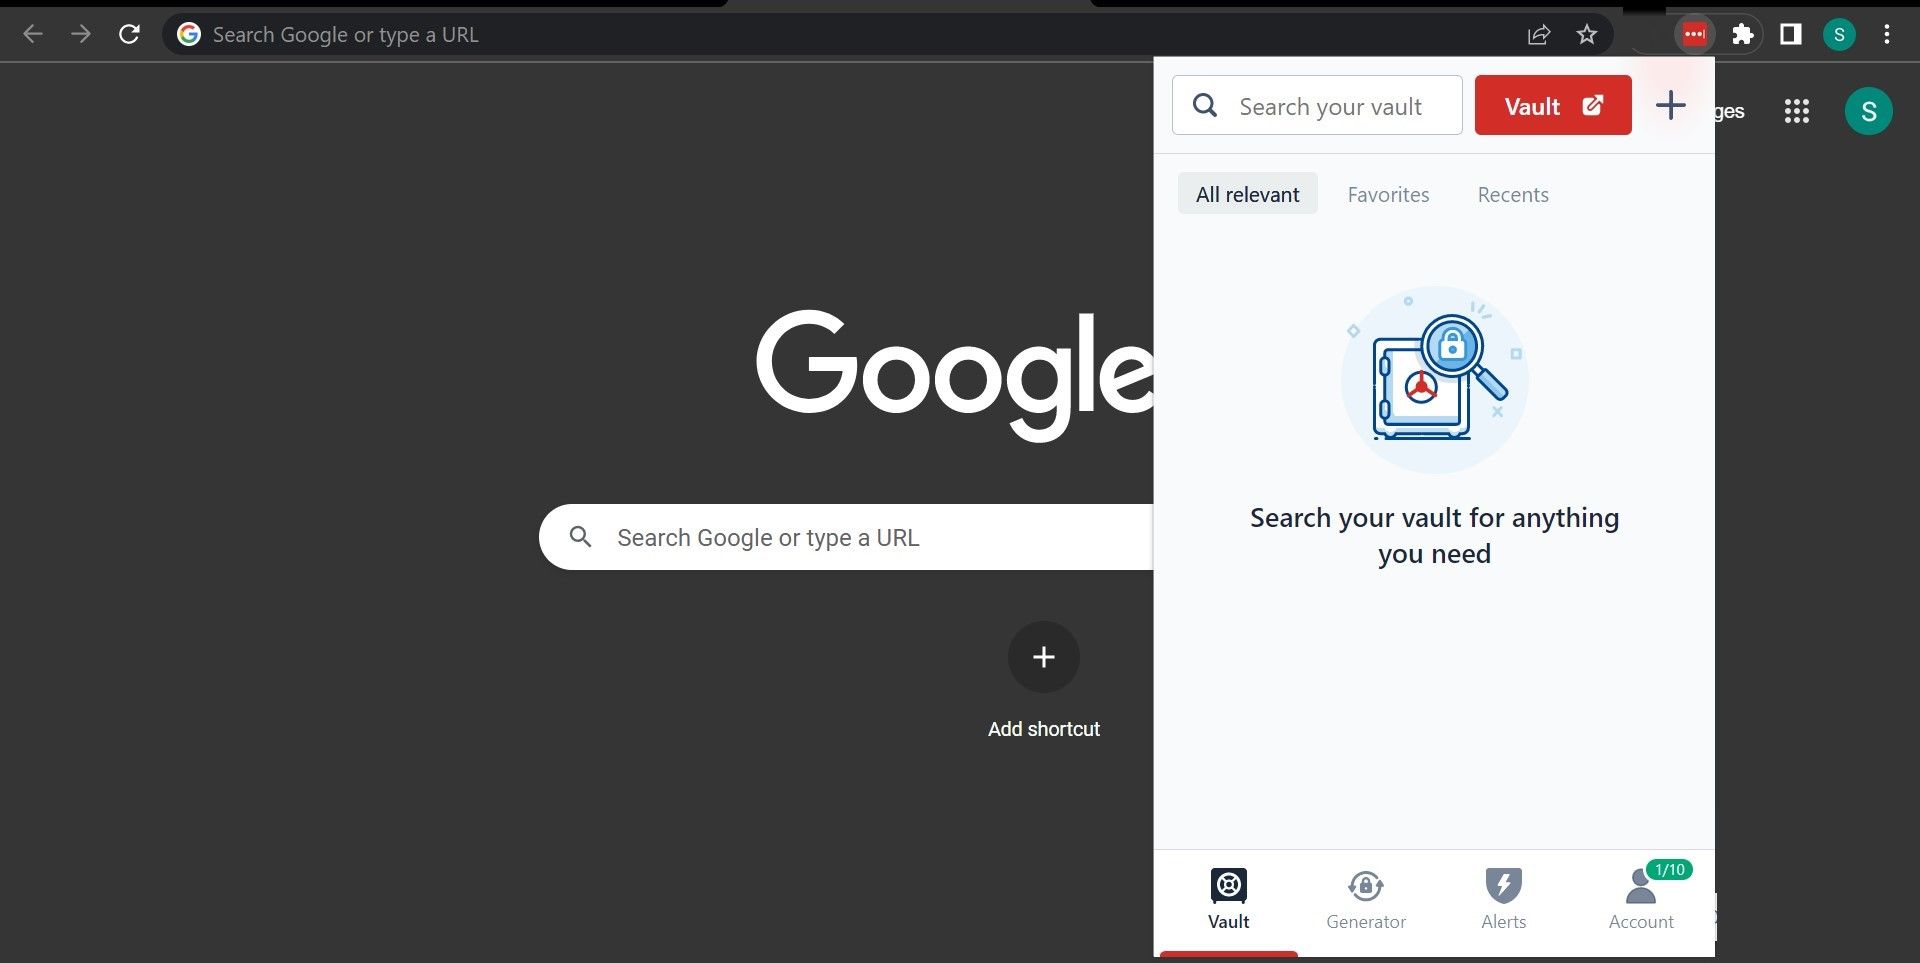1920x963 pixels.
Task: Open the Google apps grid
Action: pyautogui.click(x=1797, y=111)
